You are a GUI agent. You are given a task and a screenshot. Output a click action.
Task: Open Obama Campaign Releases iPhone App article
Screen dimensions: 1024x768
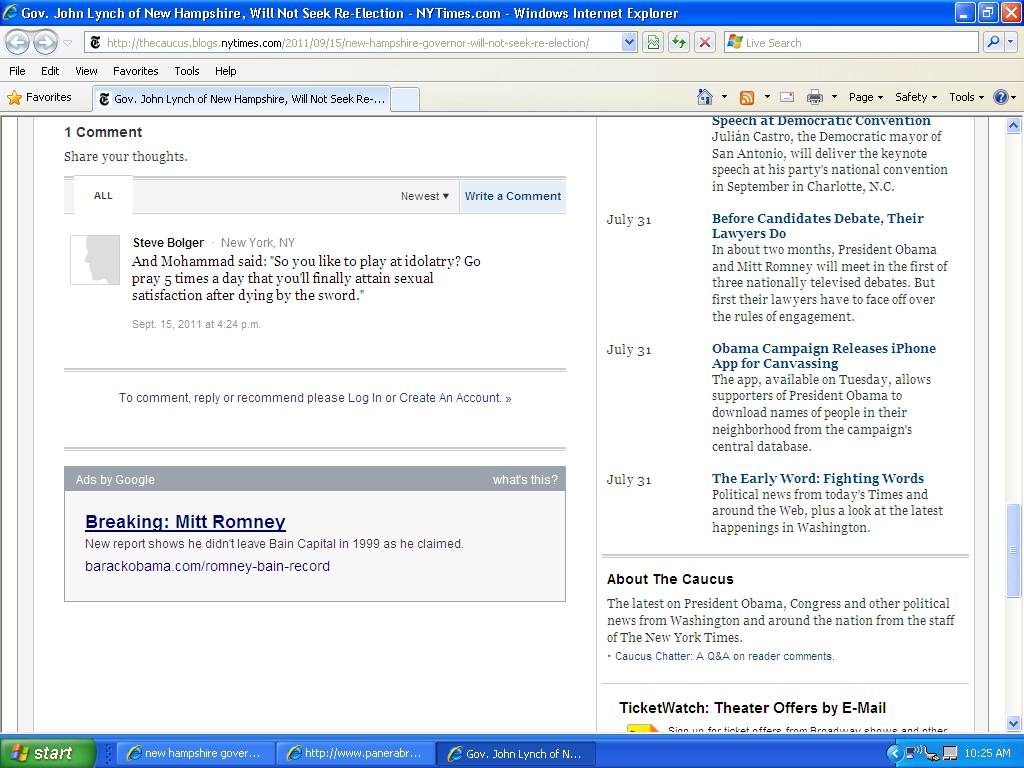click(824, 356)
